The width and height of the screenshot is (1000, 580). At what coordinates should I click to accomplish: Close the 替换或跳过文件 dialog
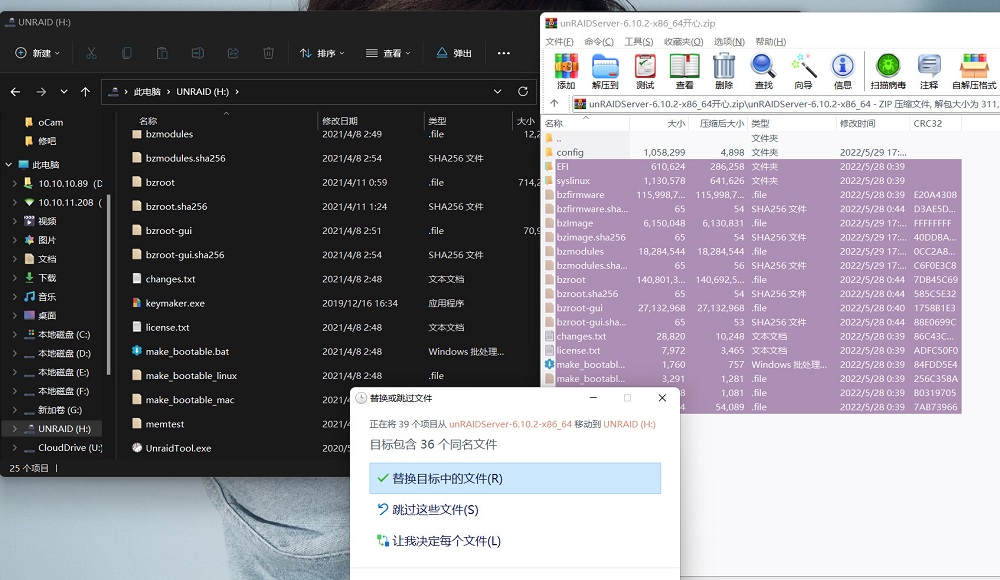pos(662,398)
